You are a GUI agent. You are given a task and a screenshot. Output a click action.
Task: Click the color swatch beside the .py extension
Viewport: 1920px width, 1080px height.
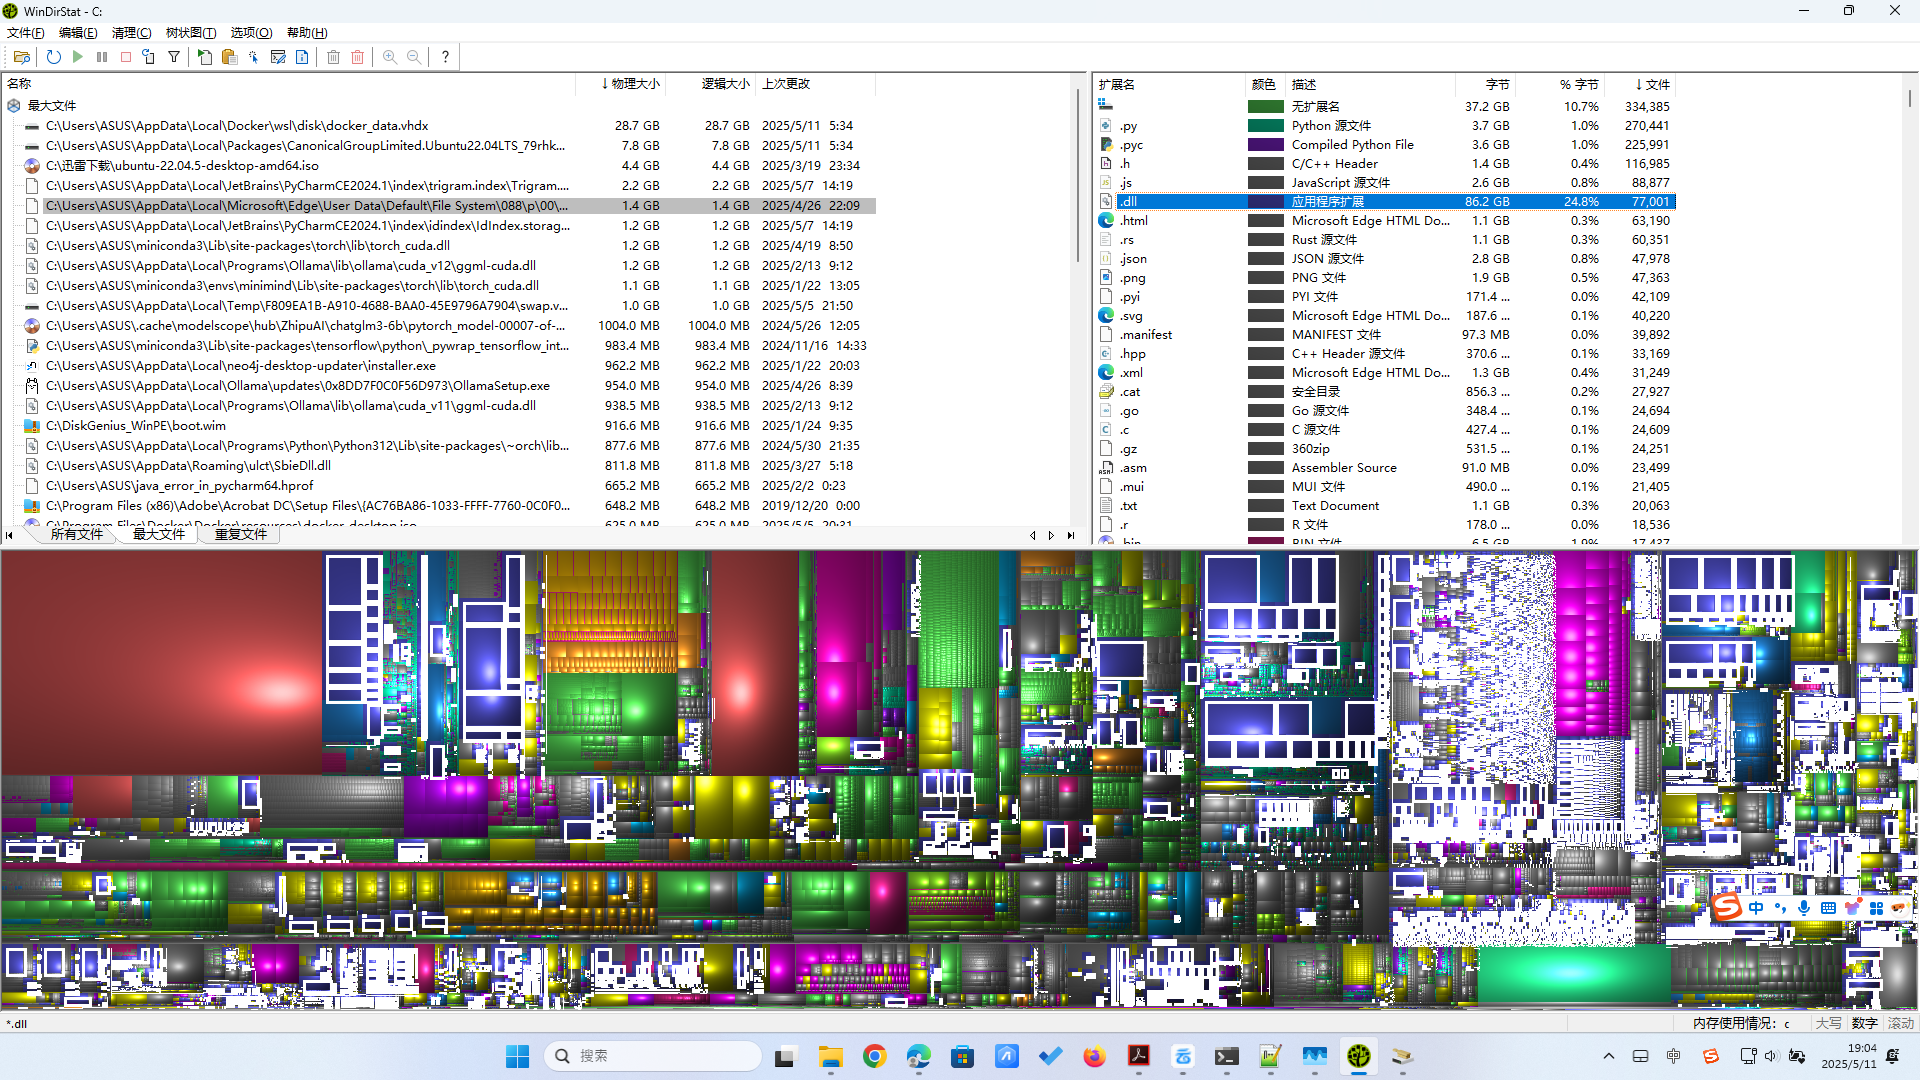coord(1264,125)
